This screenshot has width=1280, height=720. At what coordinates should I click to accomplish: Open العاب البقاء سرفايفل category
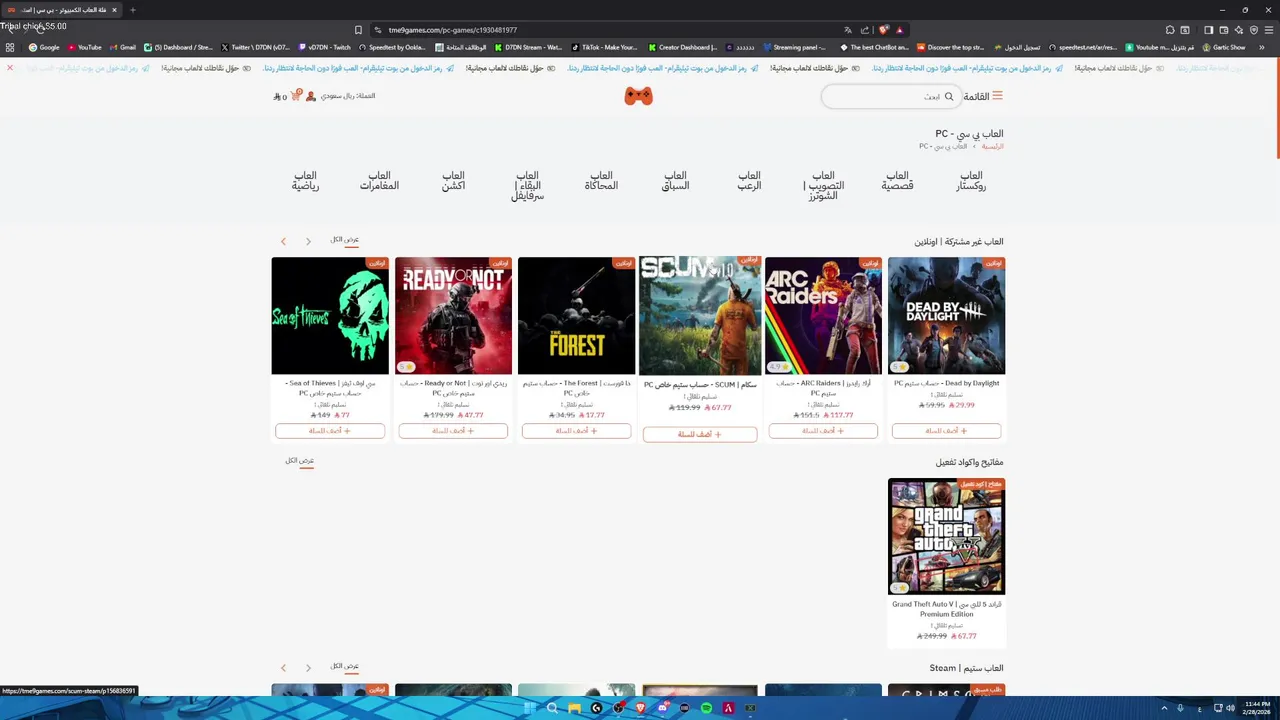(527, 186)
